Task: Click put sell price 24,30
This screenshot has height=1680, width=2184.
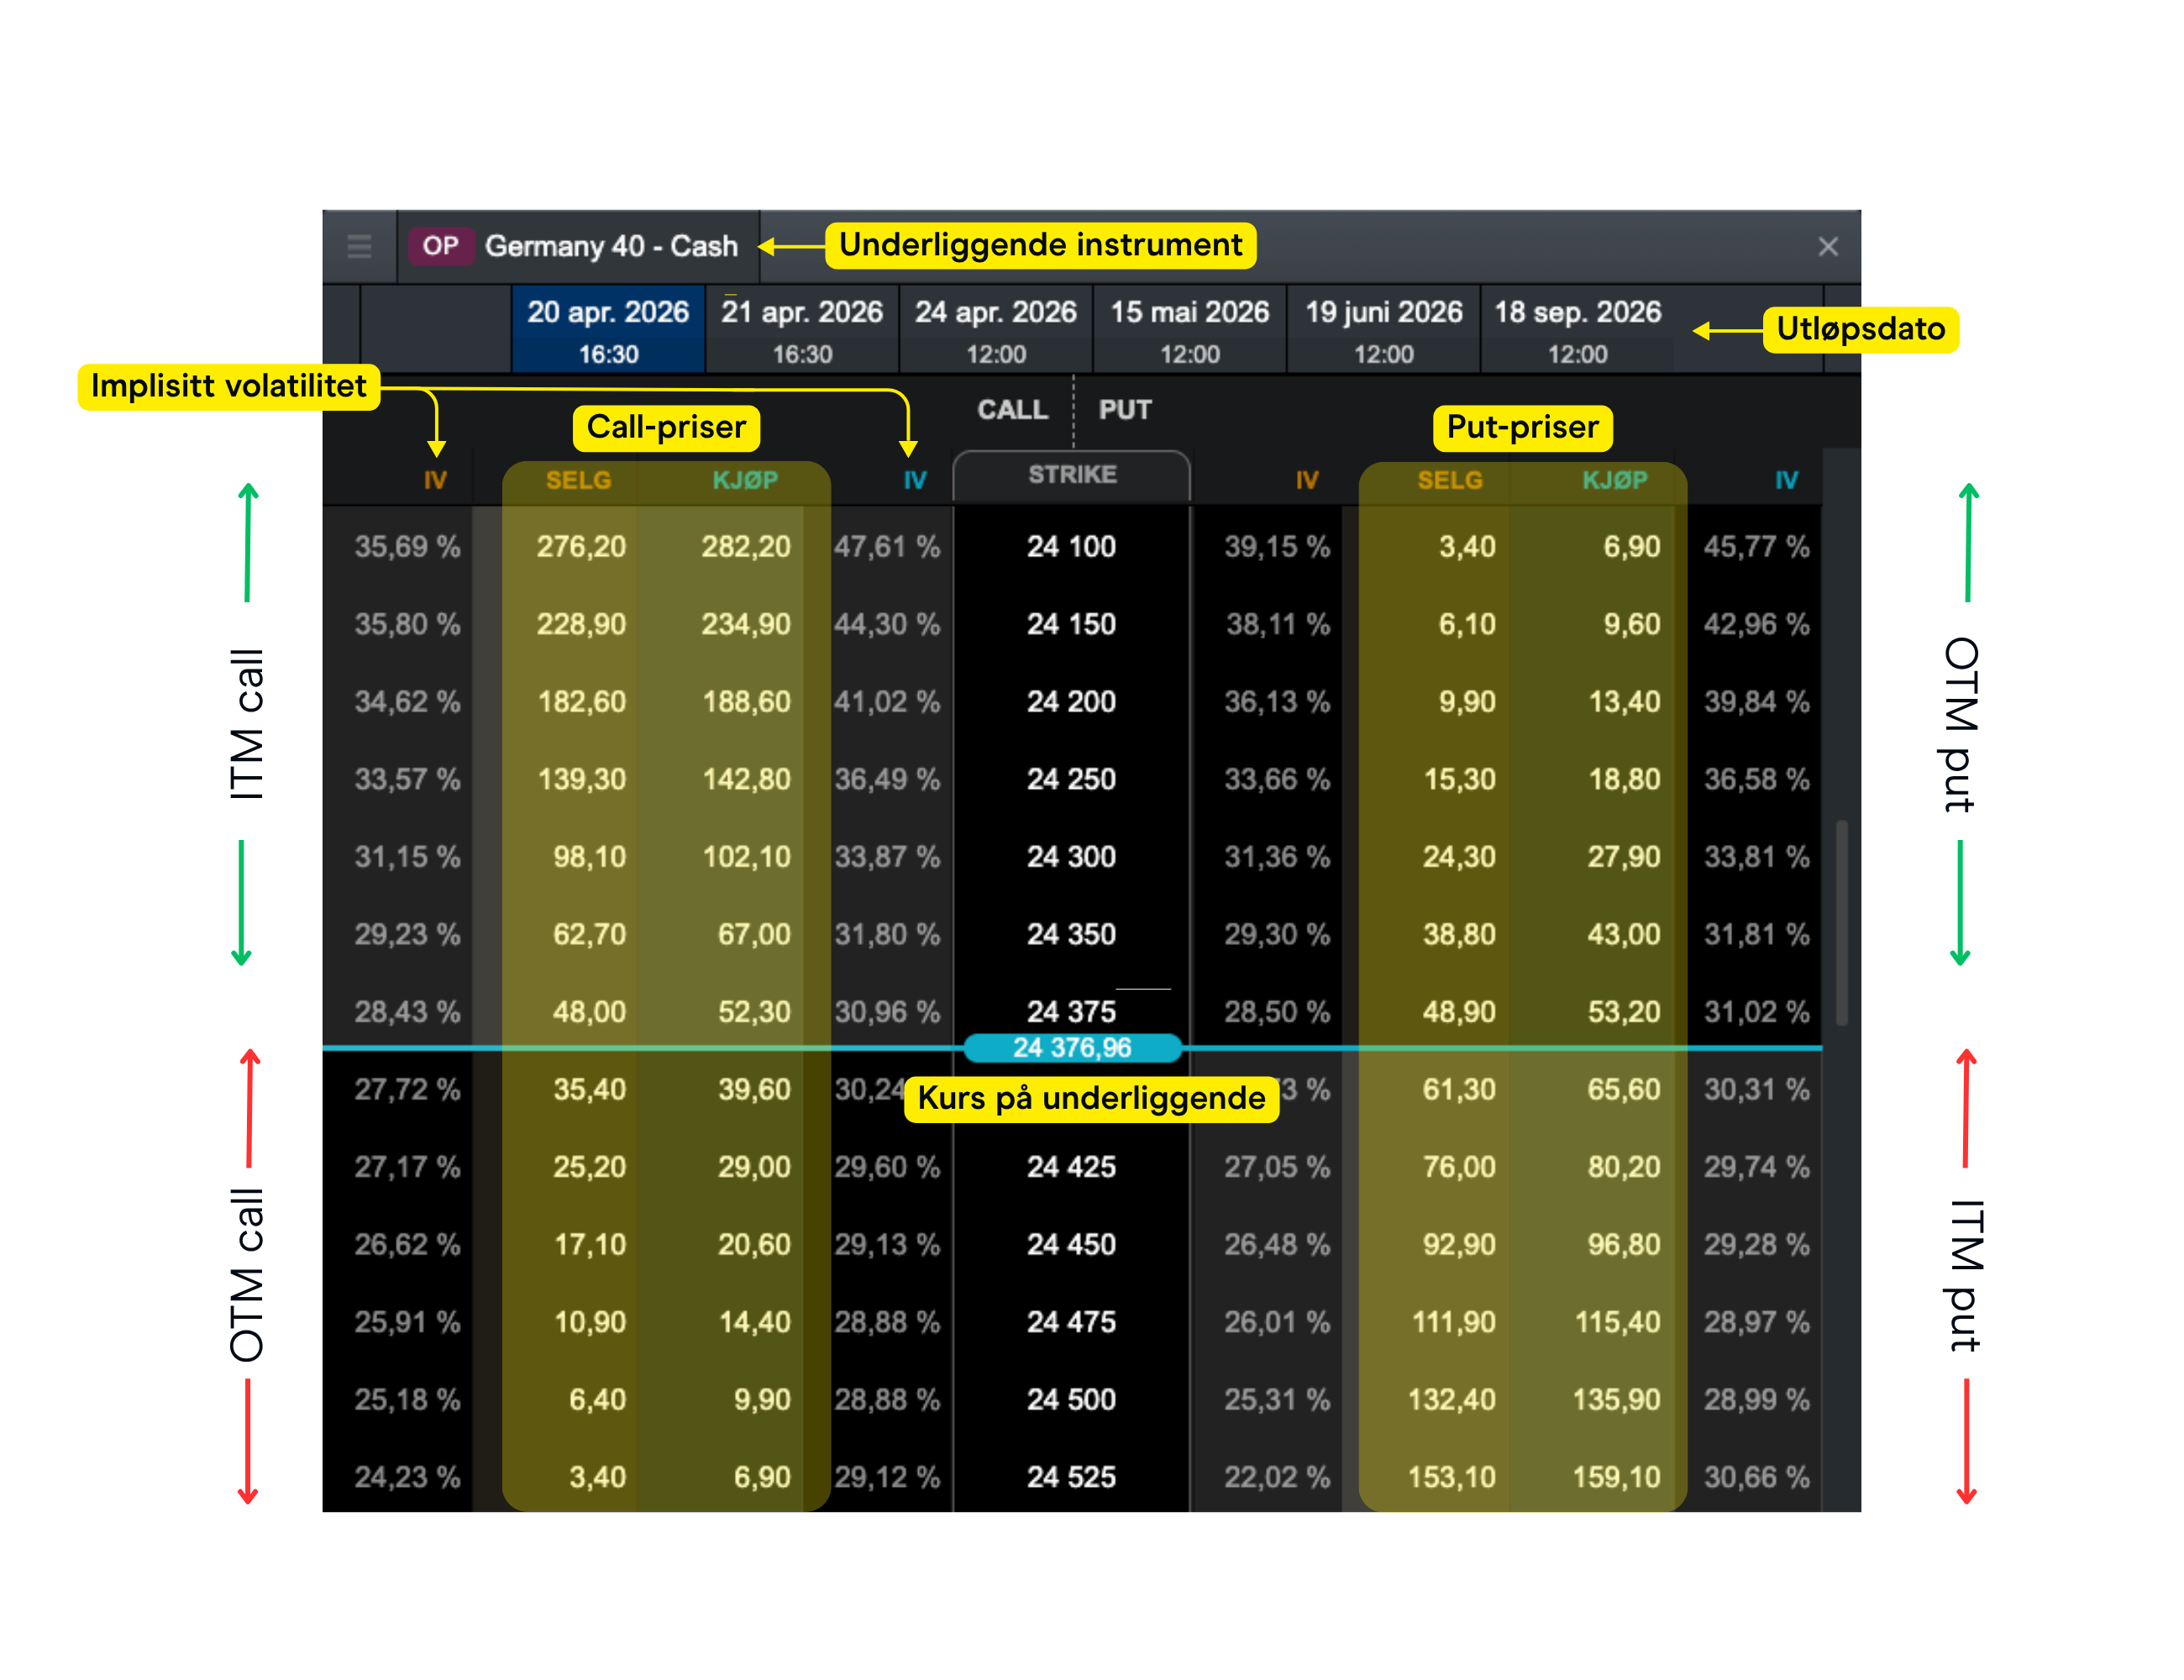Action: click(x=1459, y=856)
